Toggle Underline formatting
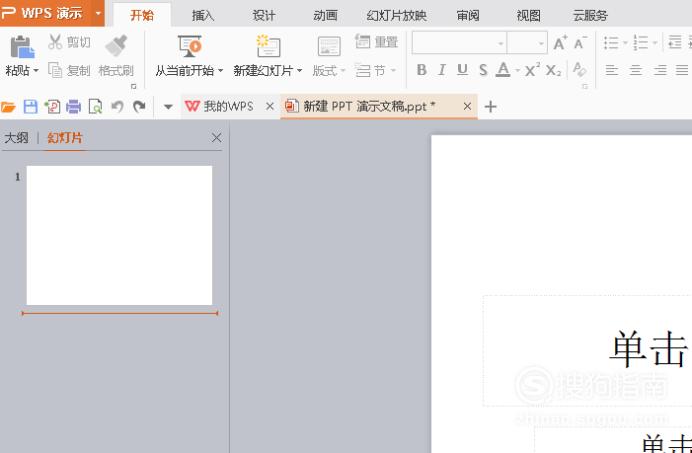 pyautogui.click(x=462, y=70)
